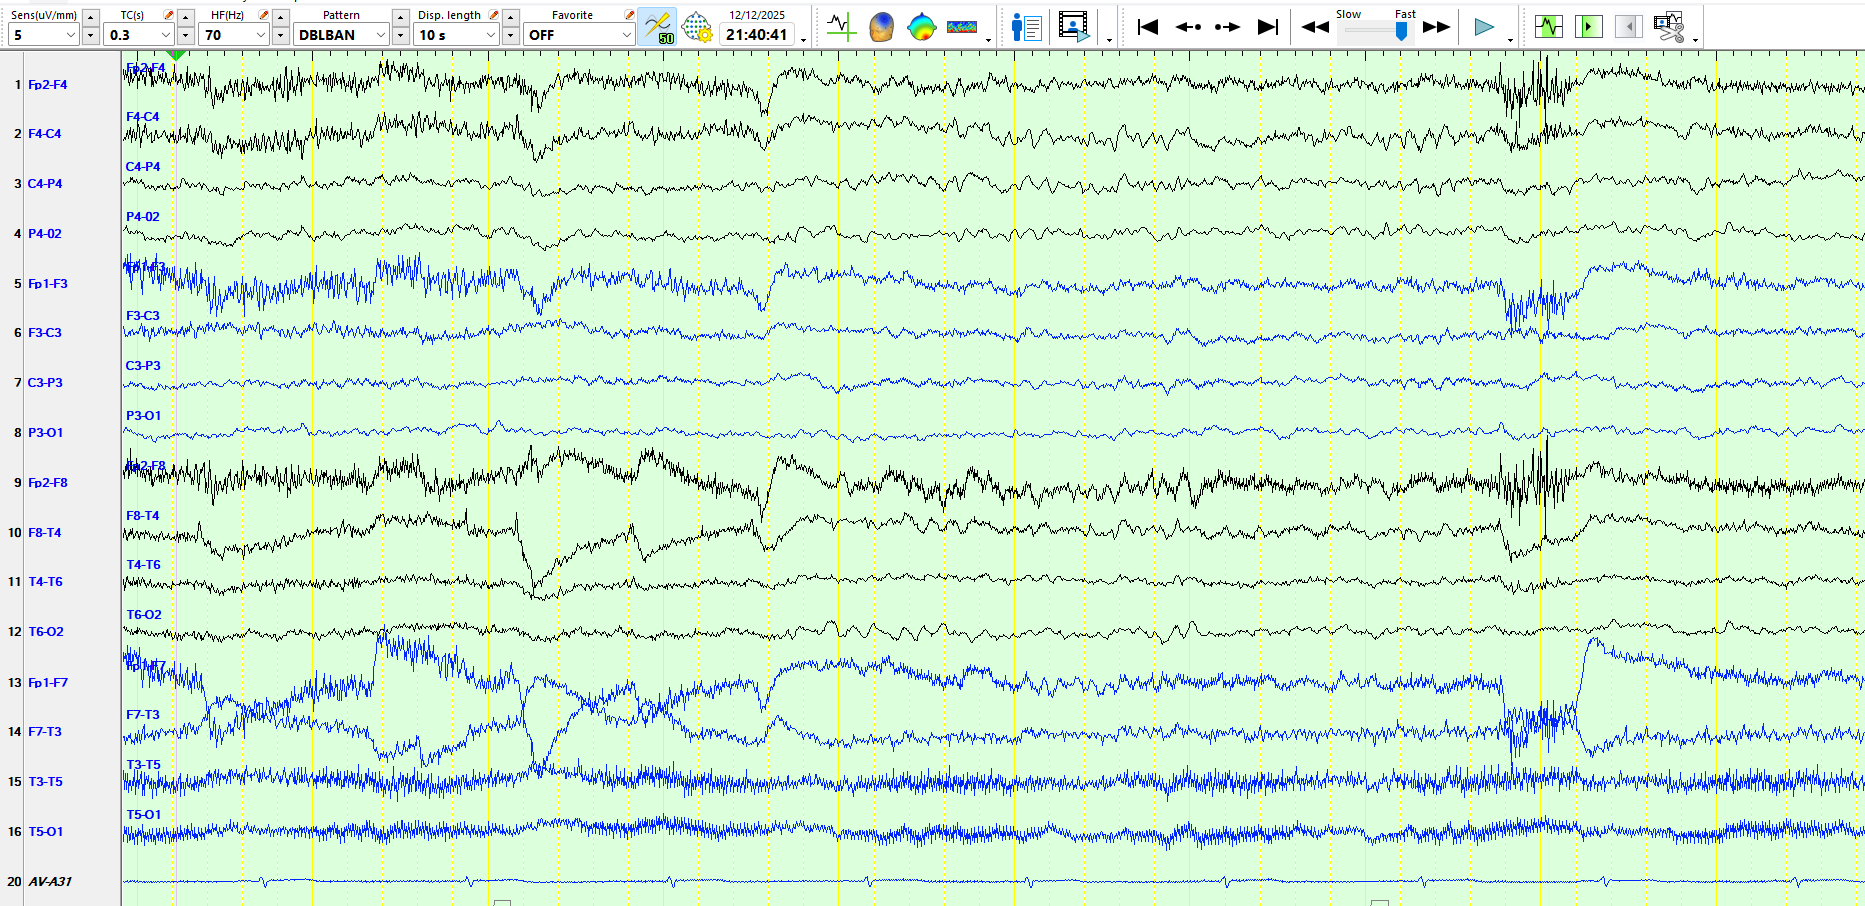
Task: Select channel 1 Fp2-F4 in the left list
Action: (x=48, y=85)
